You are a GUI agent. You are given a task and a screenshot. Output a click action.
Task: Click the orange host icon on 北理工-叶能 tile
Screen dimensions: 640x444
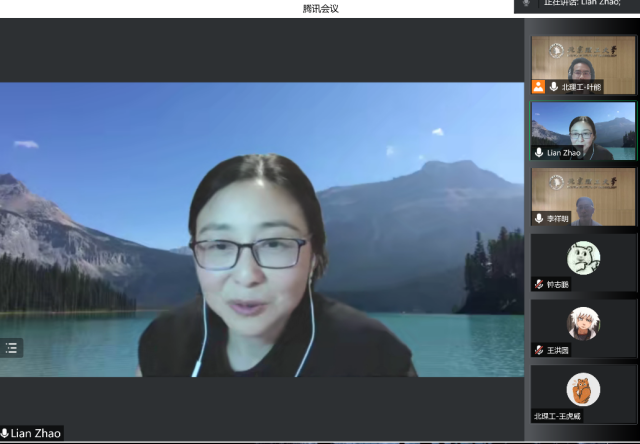(538, 87)
